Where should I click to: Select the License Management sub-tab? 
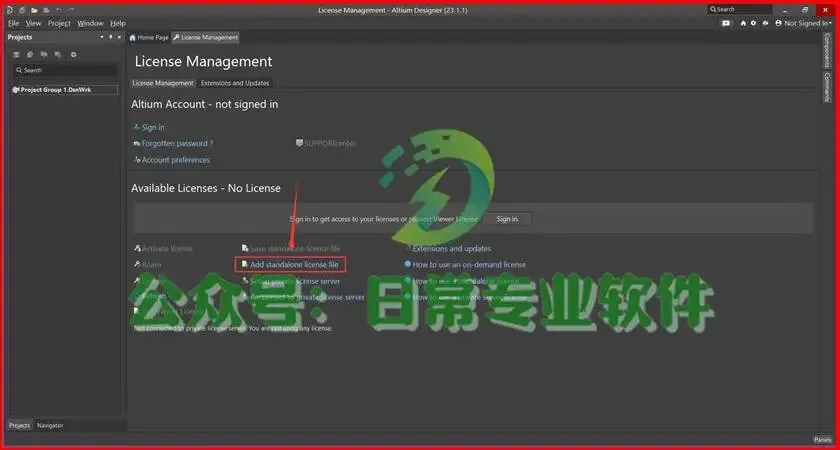(163, 83)
